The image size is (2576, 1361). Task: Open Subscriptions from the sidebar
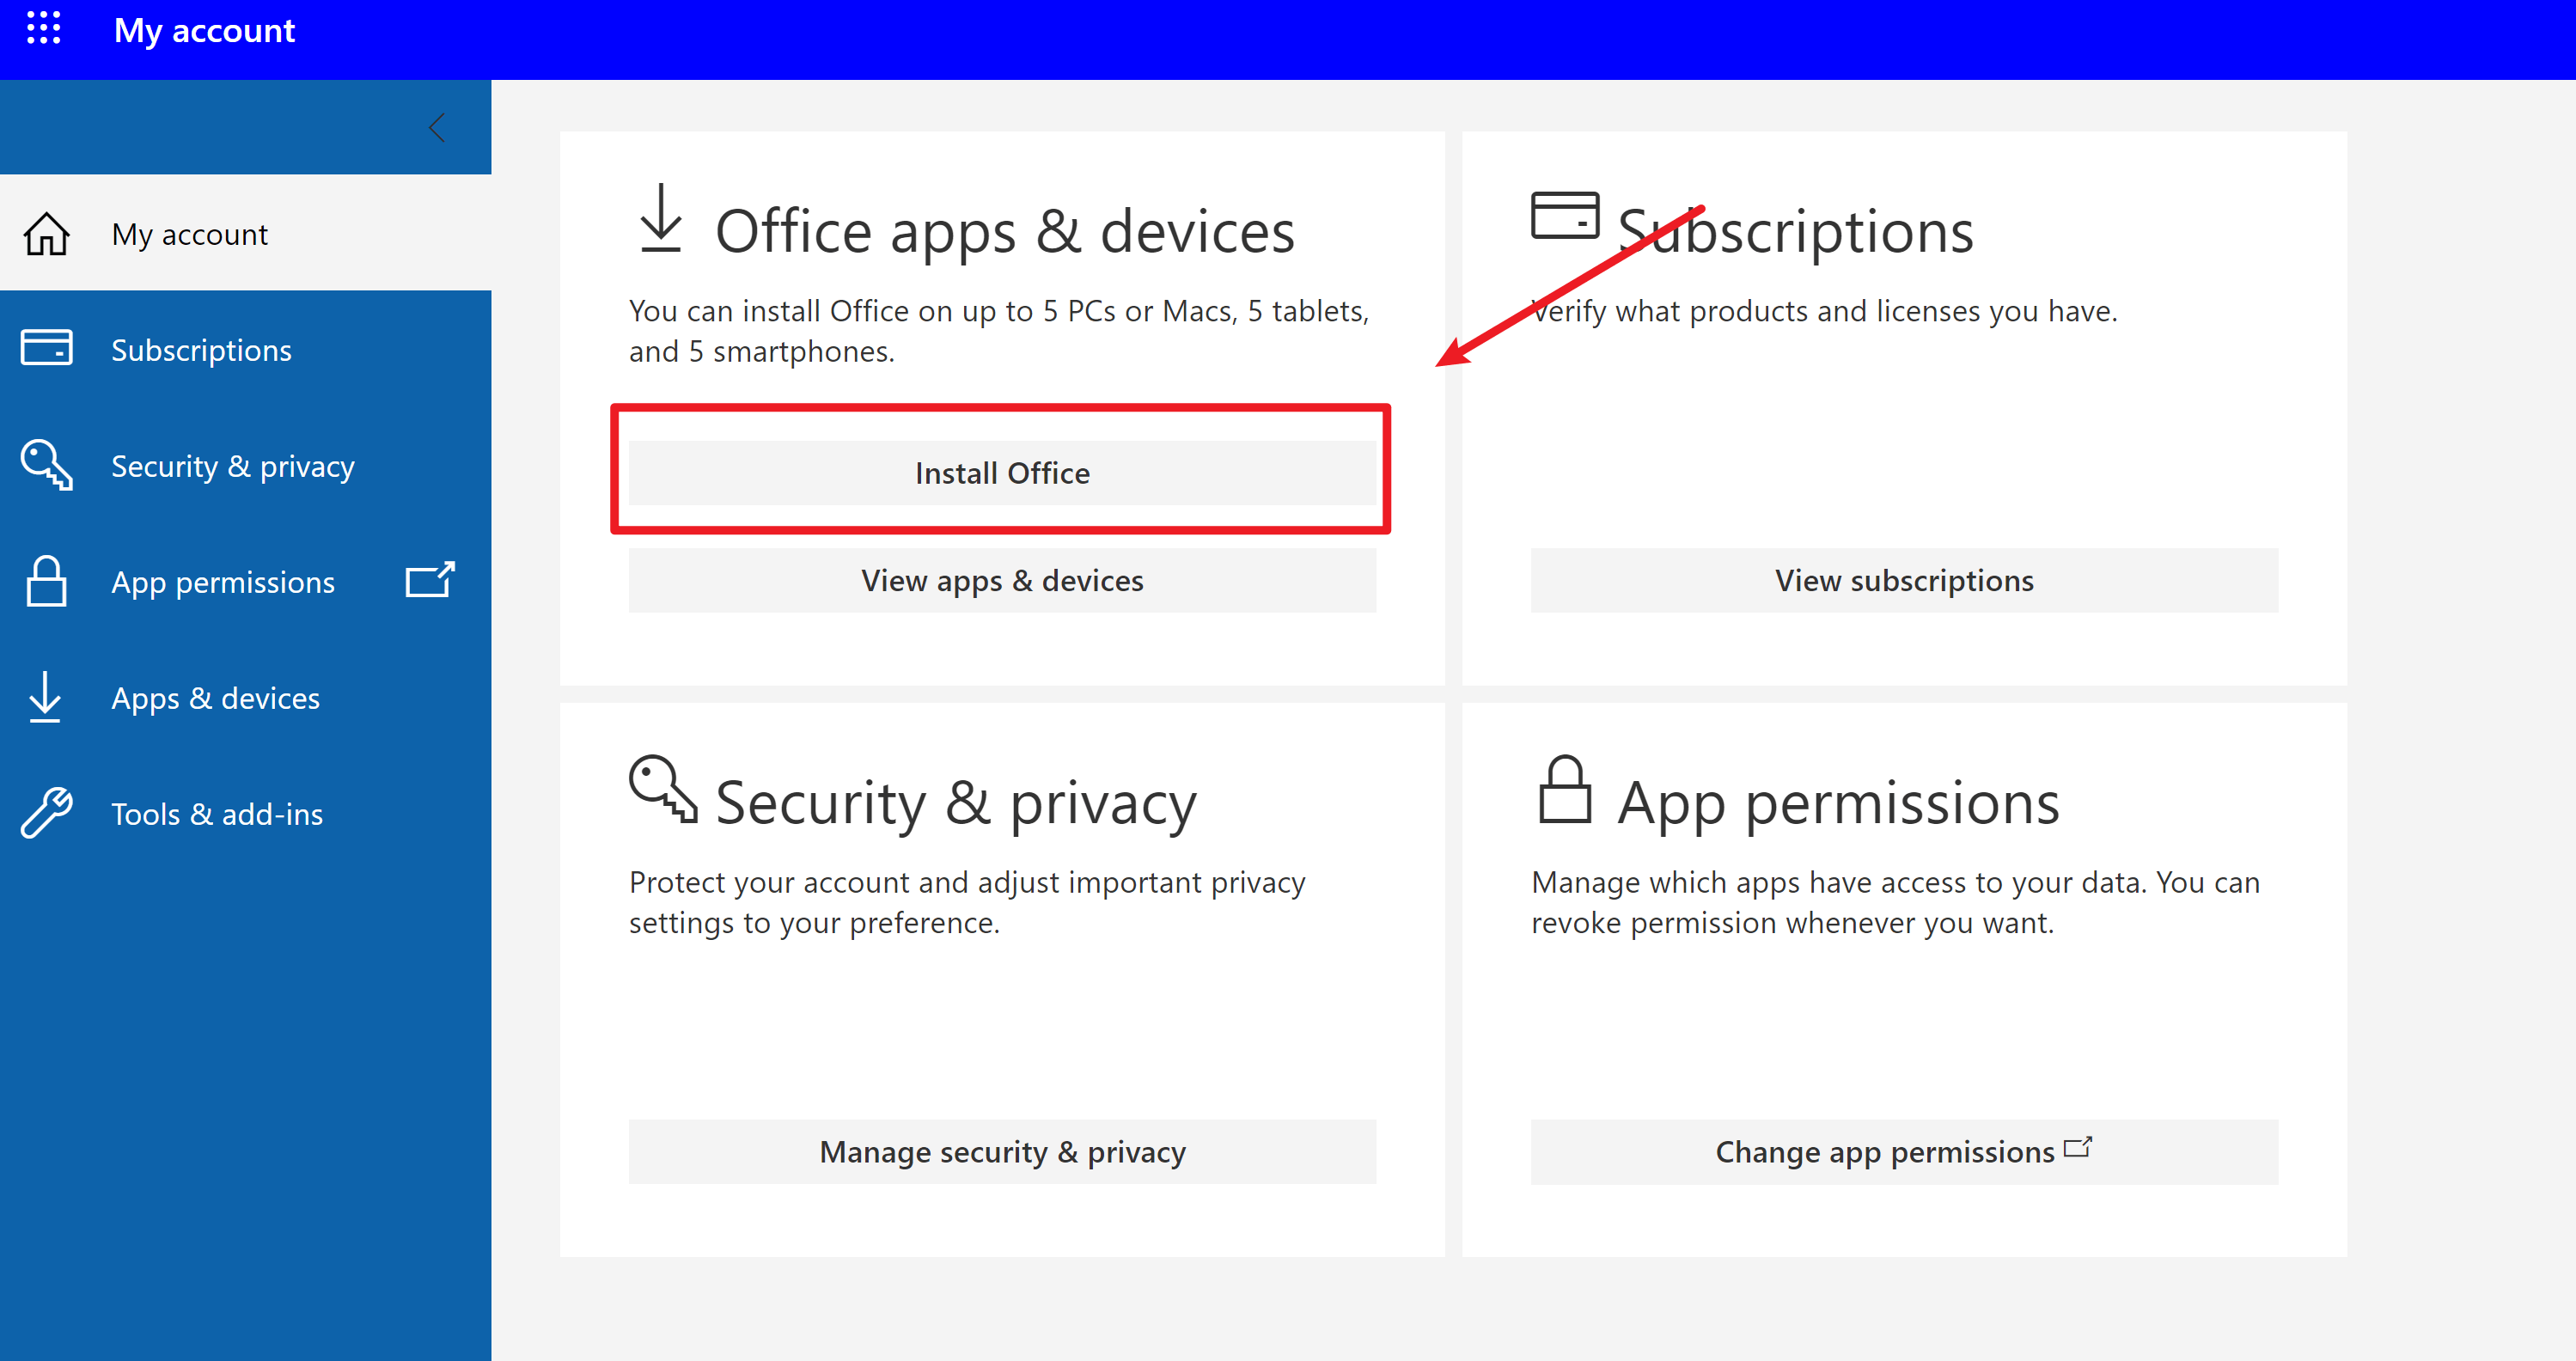(245, 350)
